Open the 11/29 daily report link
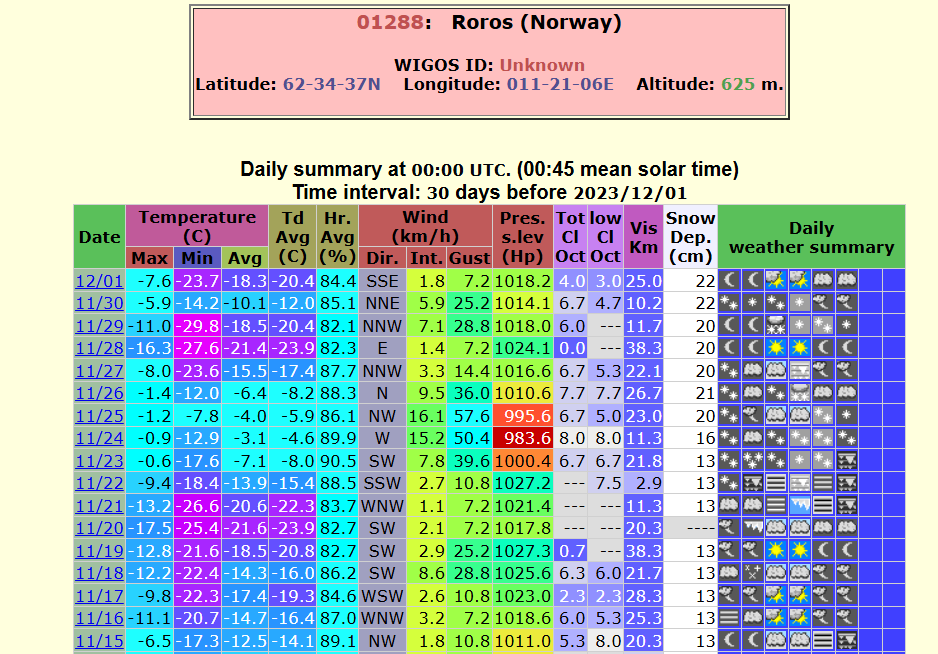The width and height of the screenshot is (938, 654). click(99, 326)
